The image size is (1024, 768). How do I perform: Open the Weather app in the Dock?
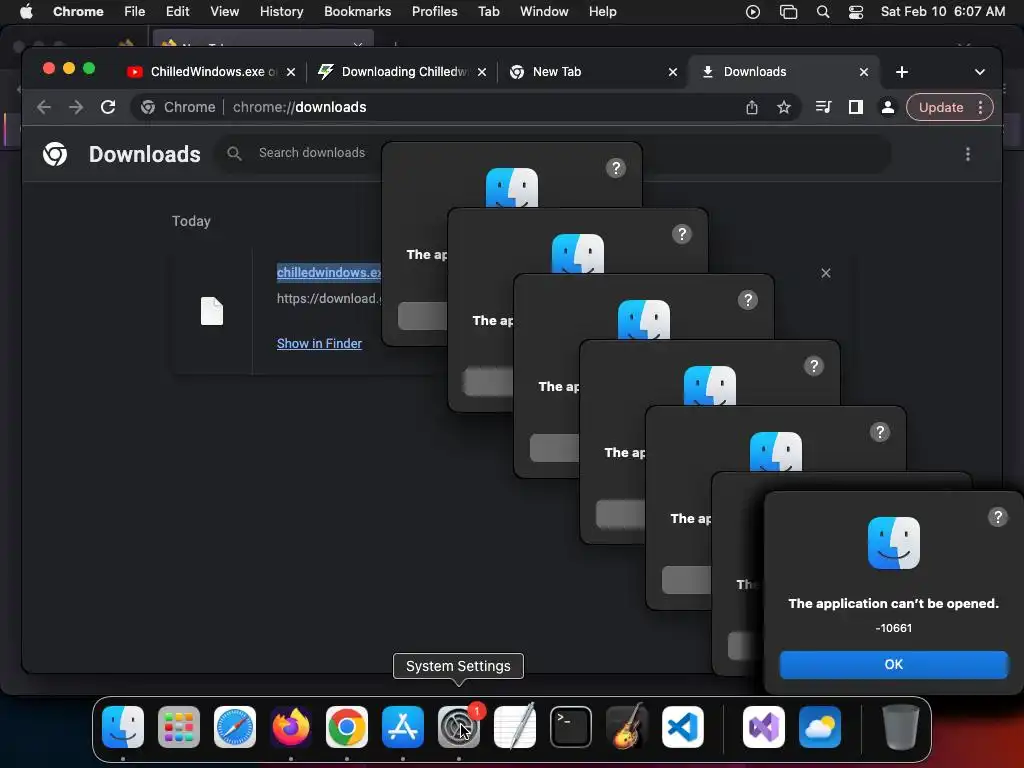pos(820,727)
